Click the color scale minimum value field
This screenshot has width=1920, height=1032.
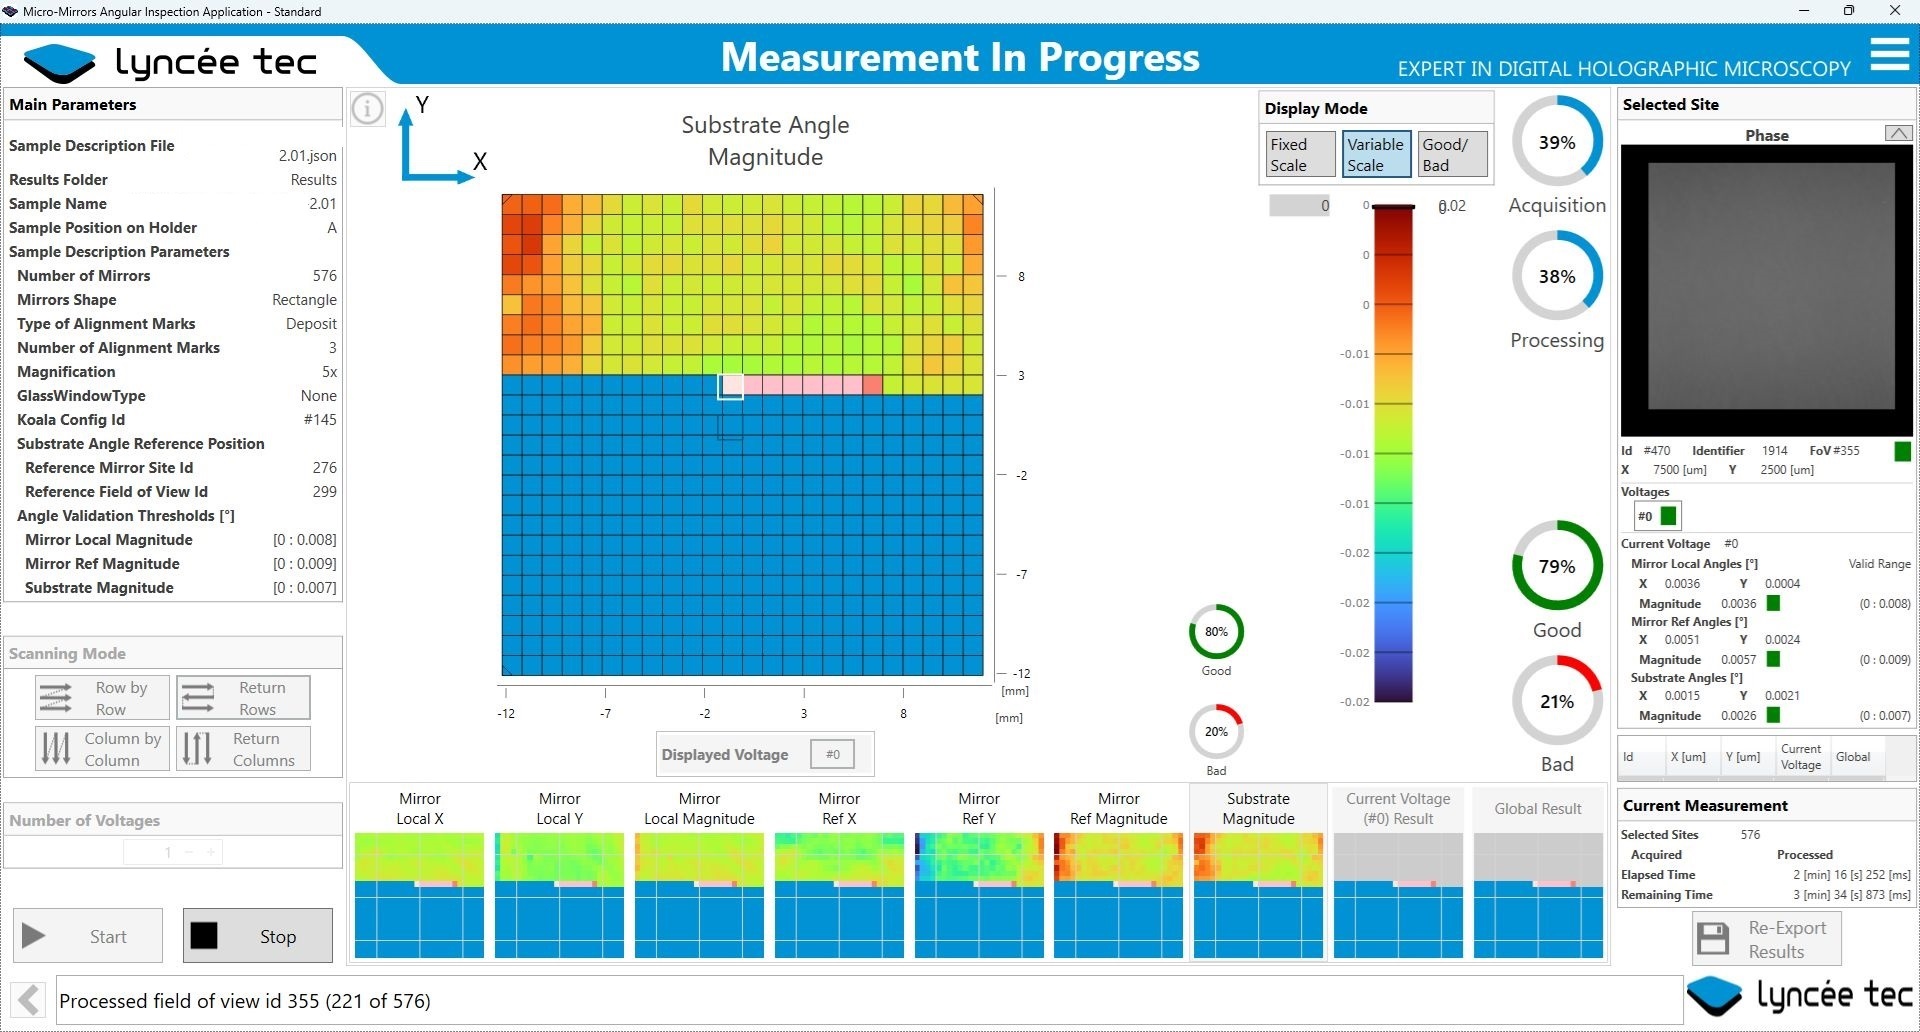coord(1299,206)
